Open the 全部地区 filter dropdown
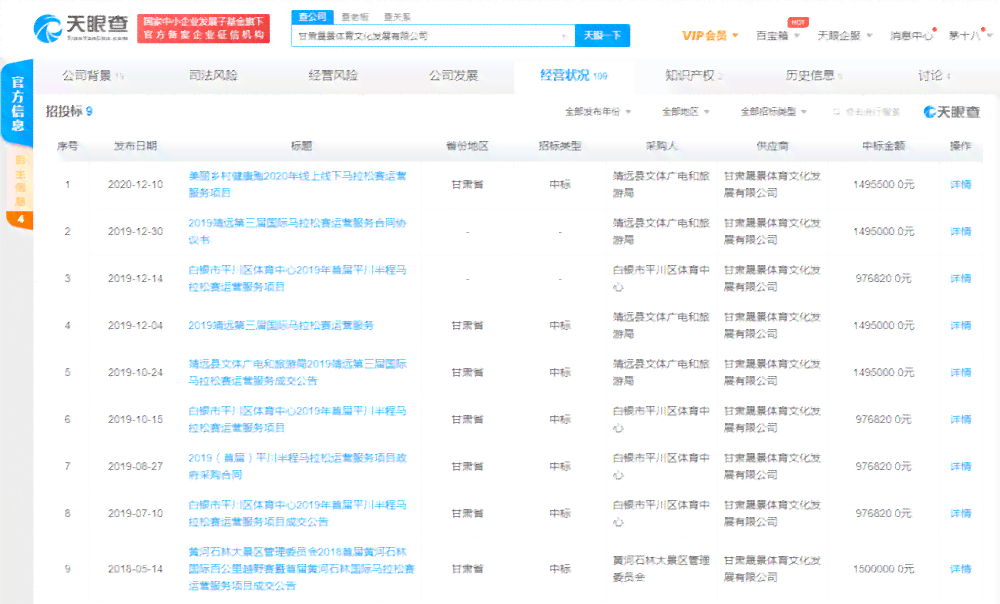 686,112
